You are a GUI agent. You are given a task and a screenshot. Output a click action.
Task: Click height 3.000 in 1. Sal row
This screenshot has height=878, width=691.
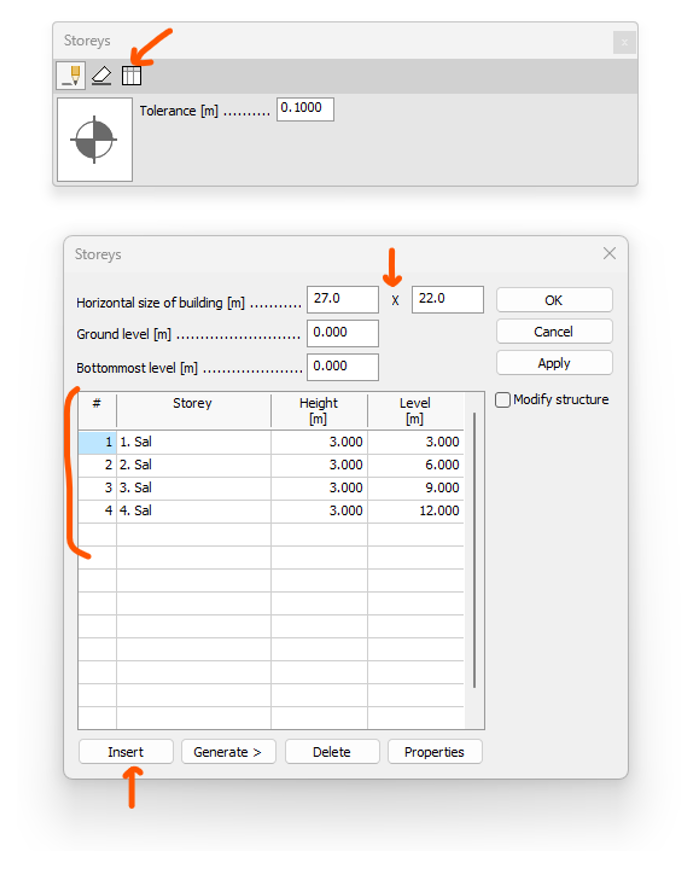pyautogui.click(x=319, y=442)
